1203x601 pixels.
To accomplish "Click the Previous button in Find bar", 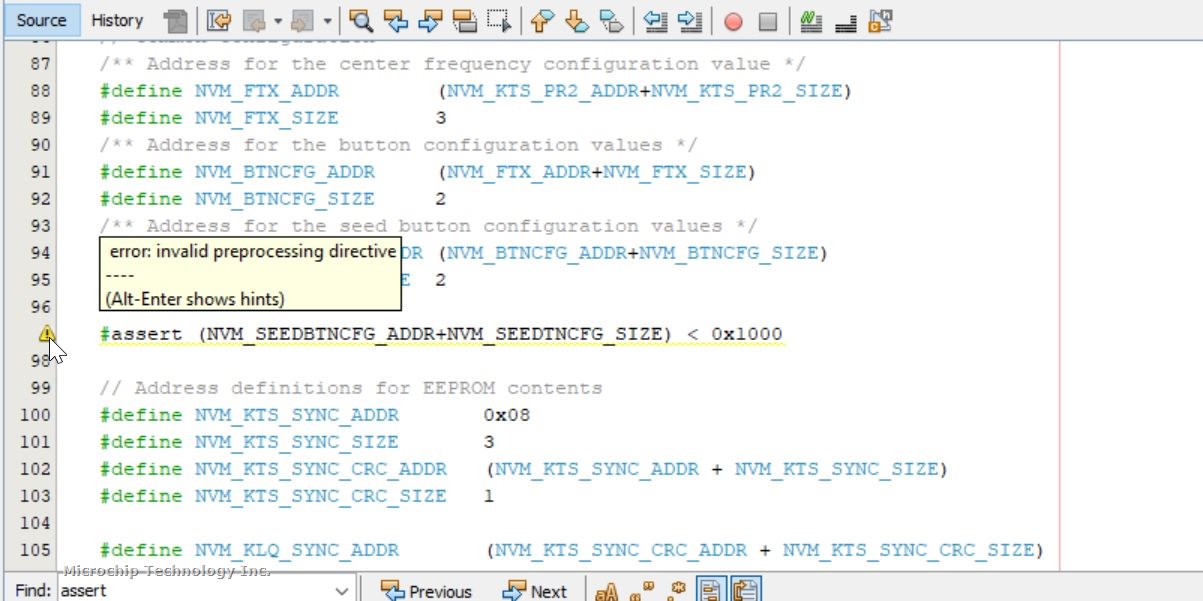I will tap(426, 591).
